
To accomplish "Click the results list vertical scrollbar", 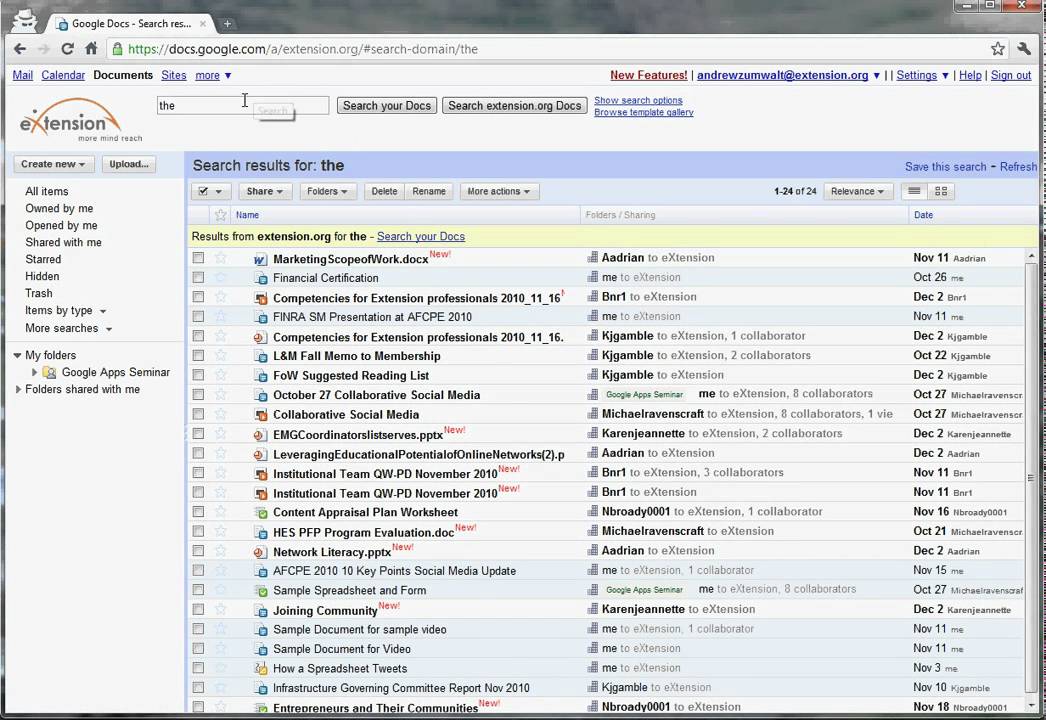I will (1031, 478).
